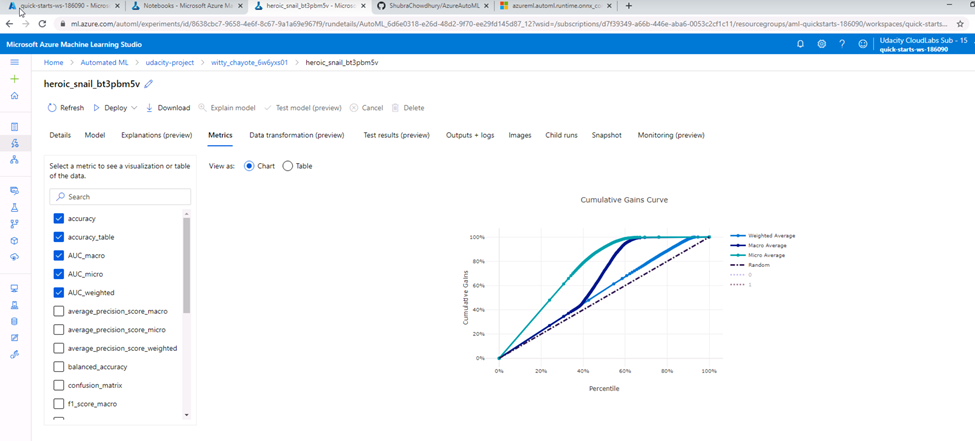Reload the browser page

(42, 23)
